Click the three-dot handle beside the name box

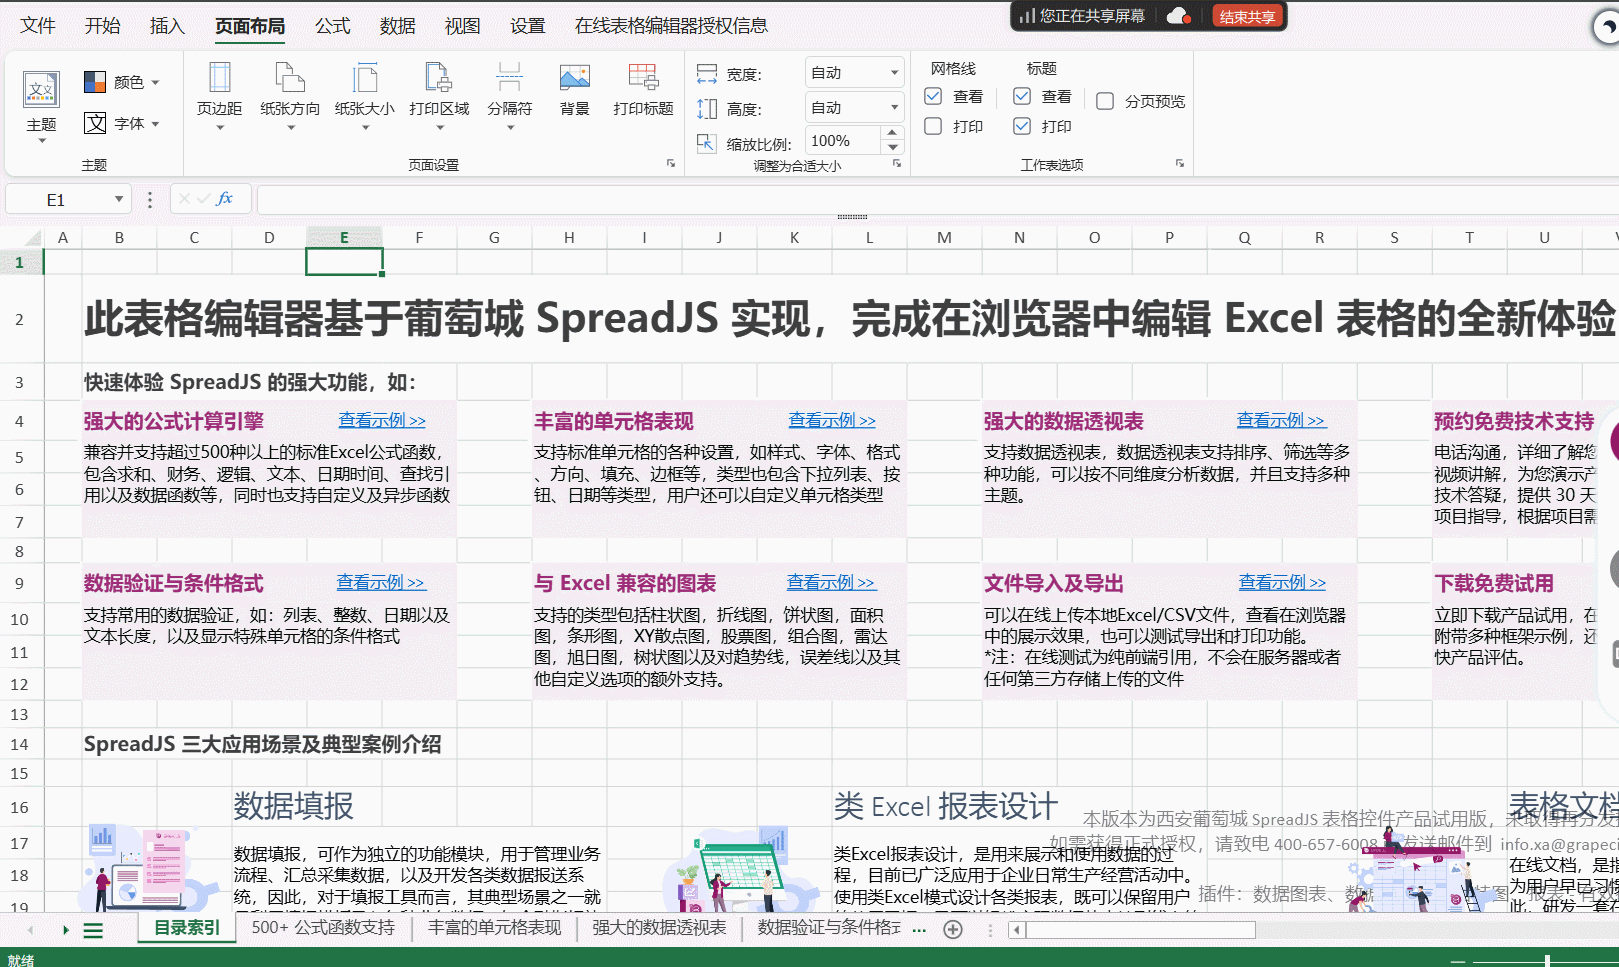pyautogui.click(x=150, y=200)
